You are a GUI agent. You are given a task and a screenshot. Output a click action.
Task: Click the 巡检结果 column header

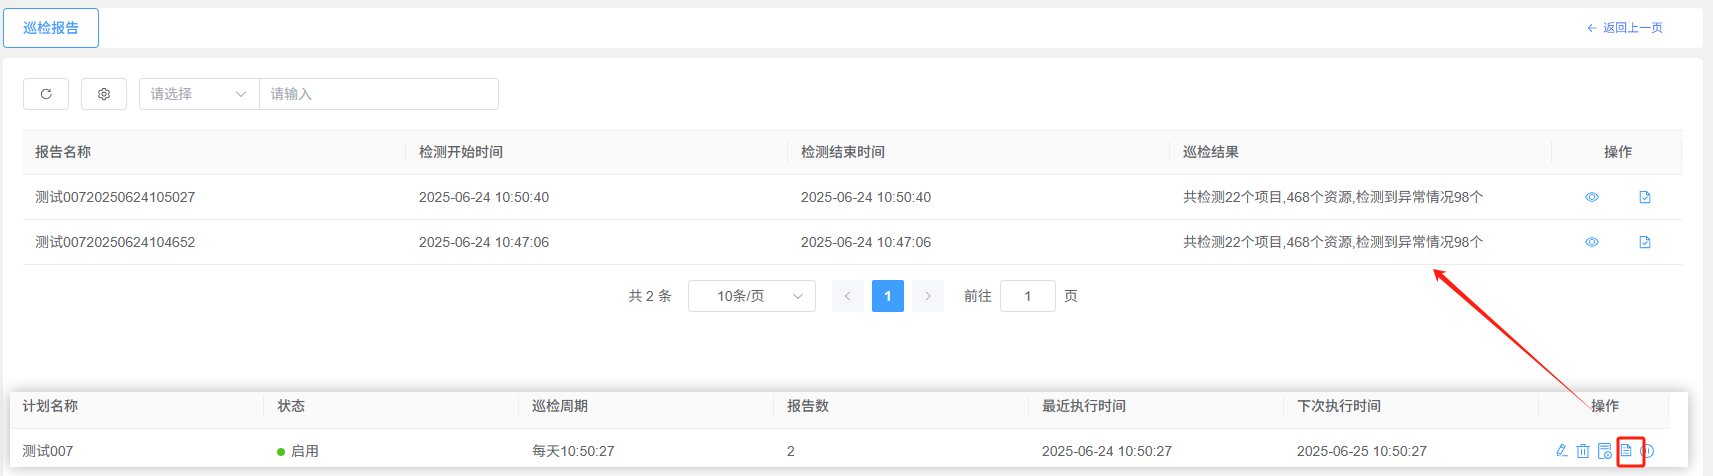point(1211,152)
